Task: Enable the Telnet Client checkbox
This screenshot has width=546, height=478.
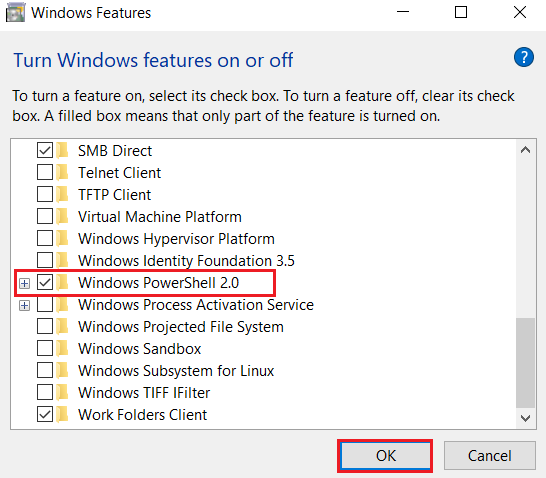Action: (45, 172)
